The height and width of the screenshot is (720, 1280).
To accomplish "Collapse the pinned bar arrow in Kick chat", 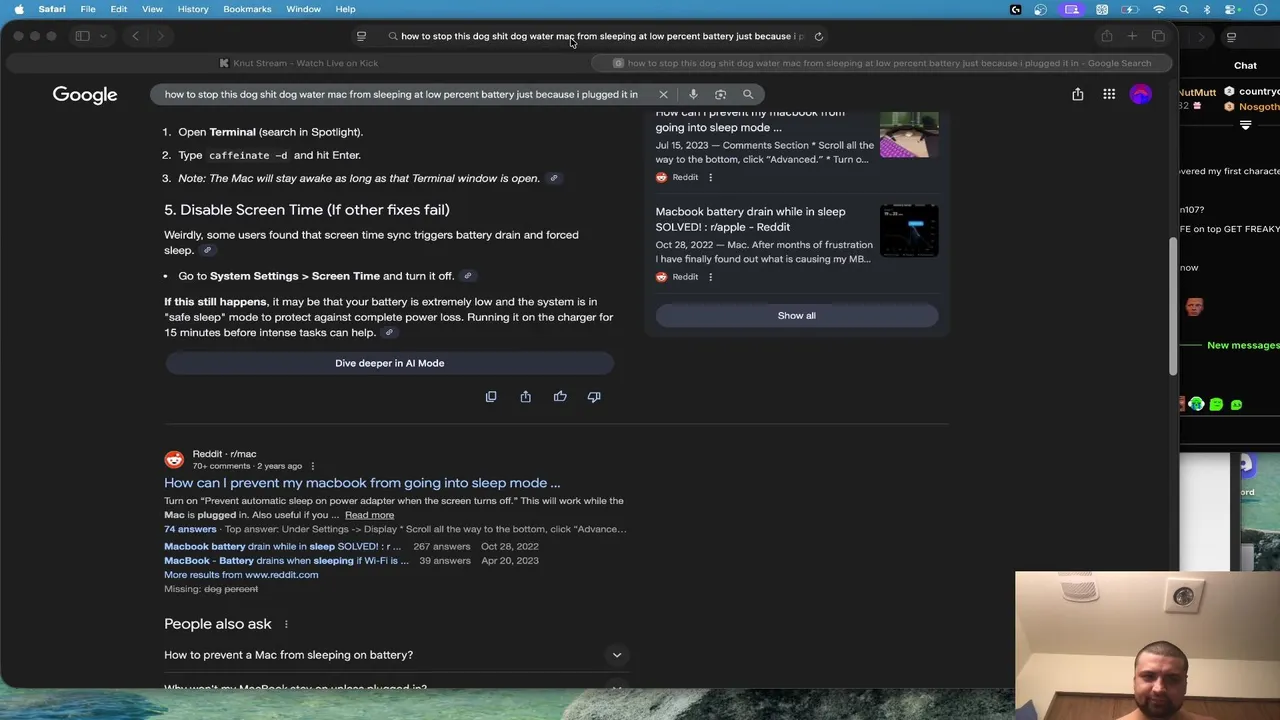I will click(x=1245, y=126).
